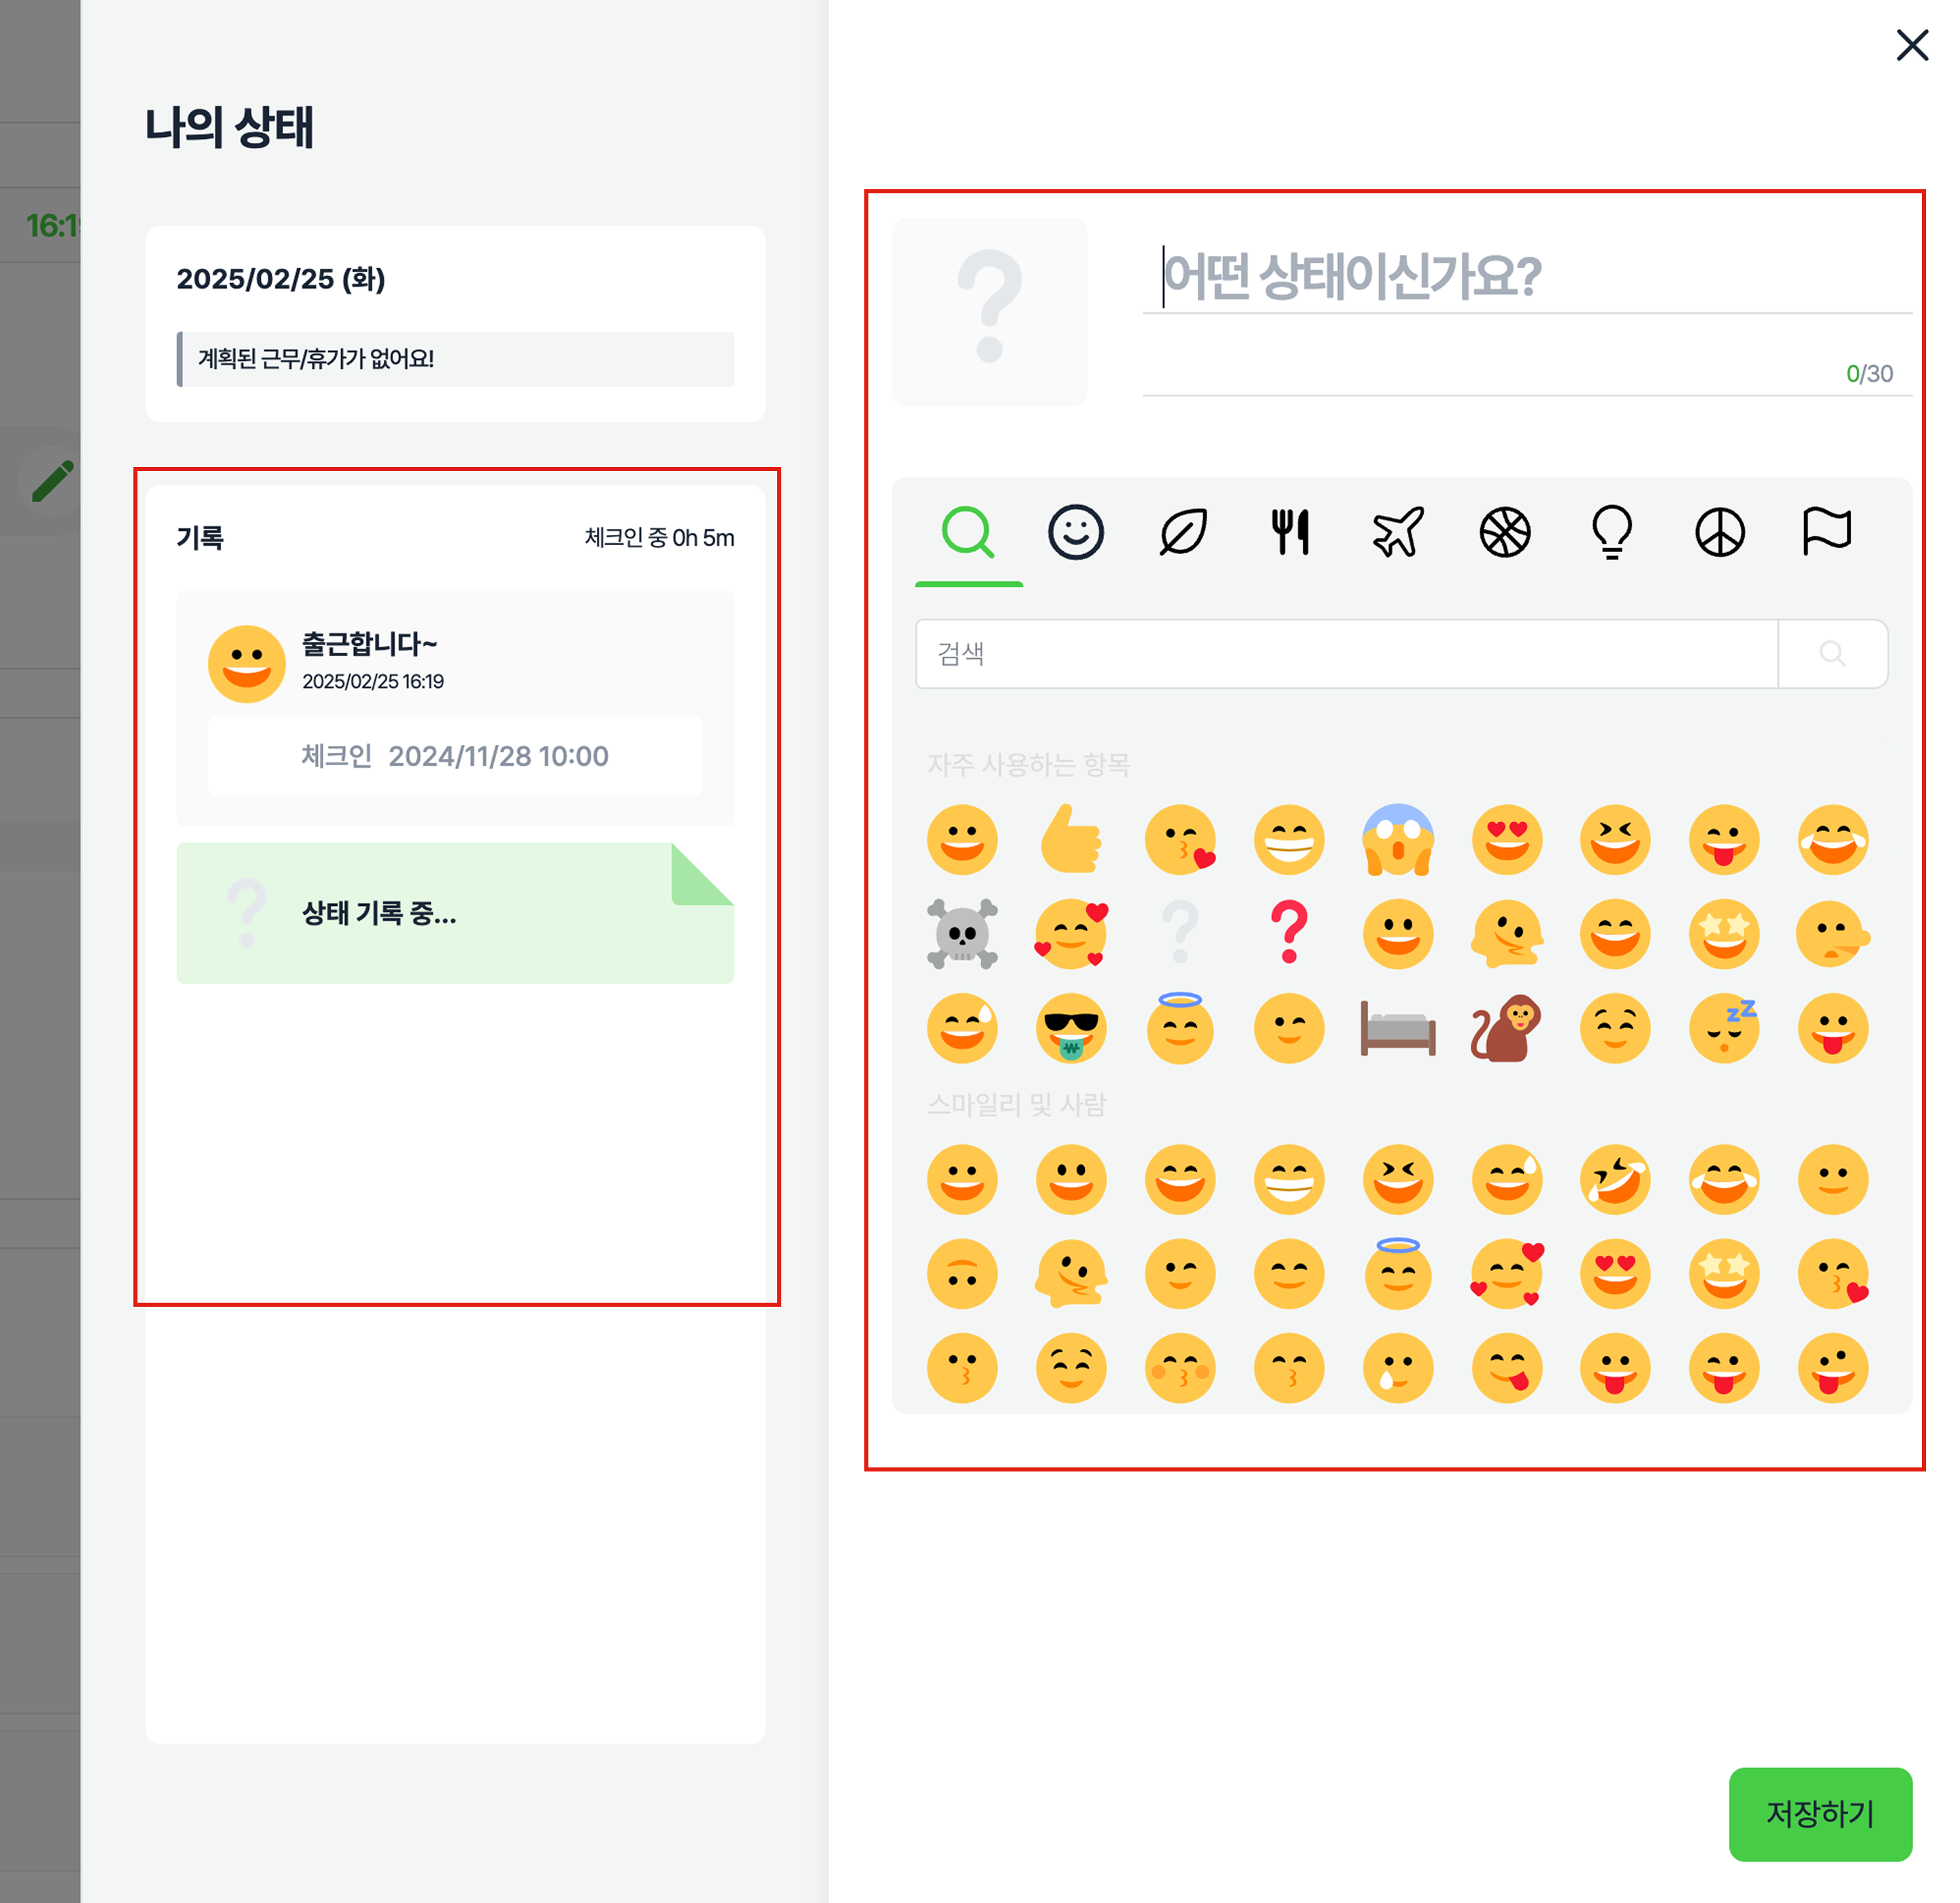
Task: Open the 출근합니다~ status record entry
Action: 455,708
